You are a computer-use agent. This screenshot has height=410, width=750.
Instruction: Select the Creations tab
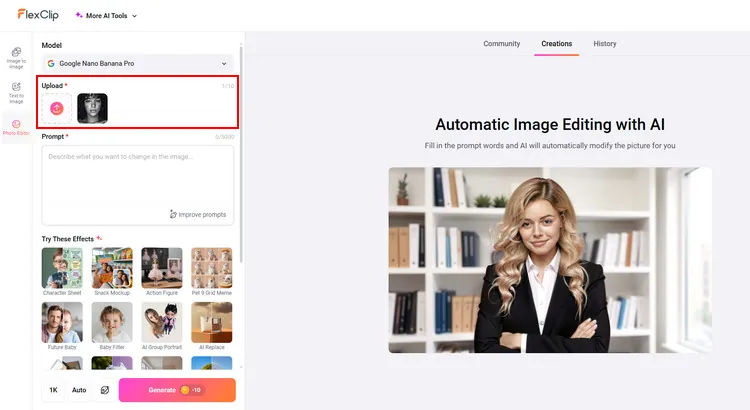point(556,44)
